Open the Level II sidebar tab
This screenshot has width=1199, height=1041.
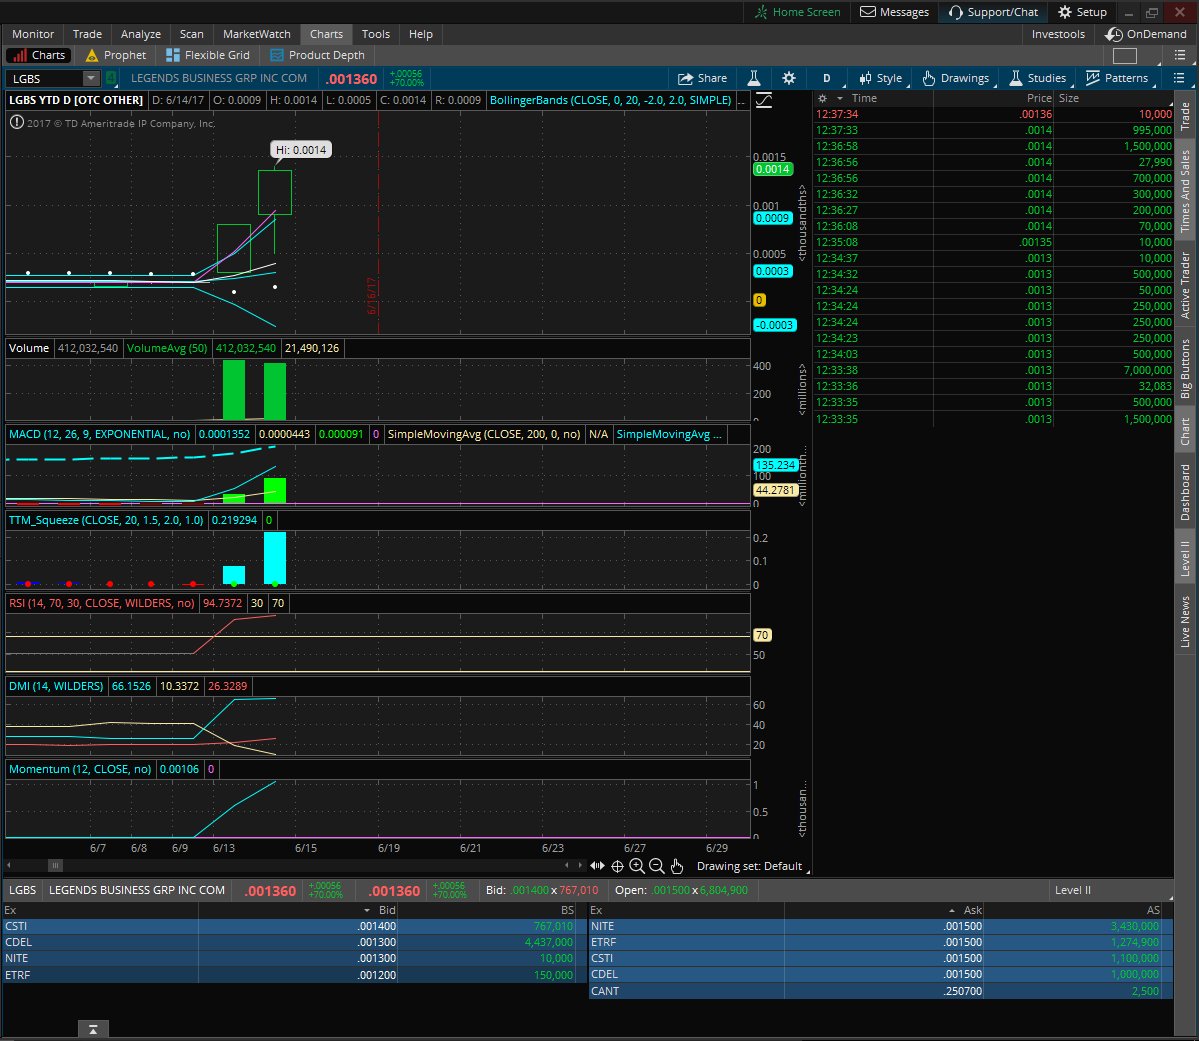coord(1184,558)
